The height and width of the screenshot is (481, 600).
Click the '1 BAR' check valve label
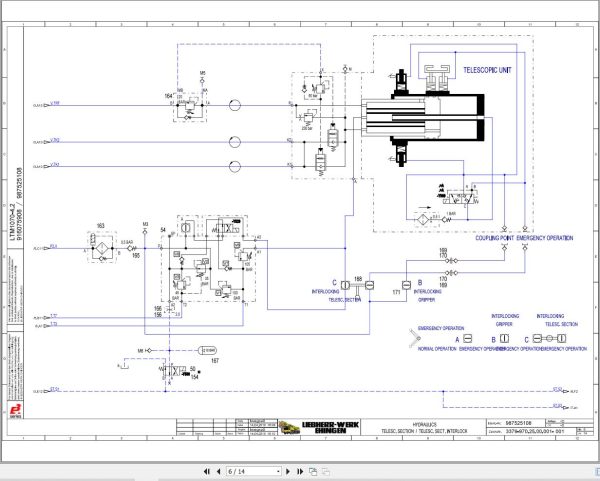pyautogui.click(x=451, y=214)
